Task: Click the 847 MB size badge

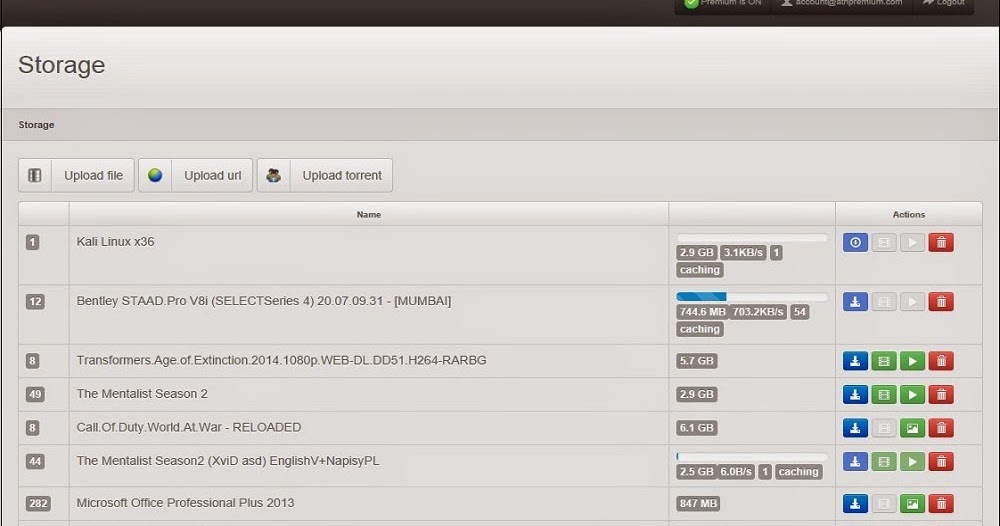Action: tap(698, 504)
